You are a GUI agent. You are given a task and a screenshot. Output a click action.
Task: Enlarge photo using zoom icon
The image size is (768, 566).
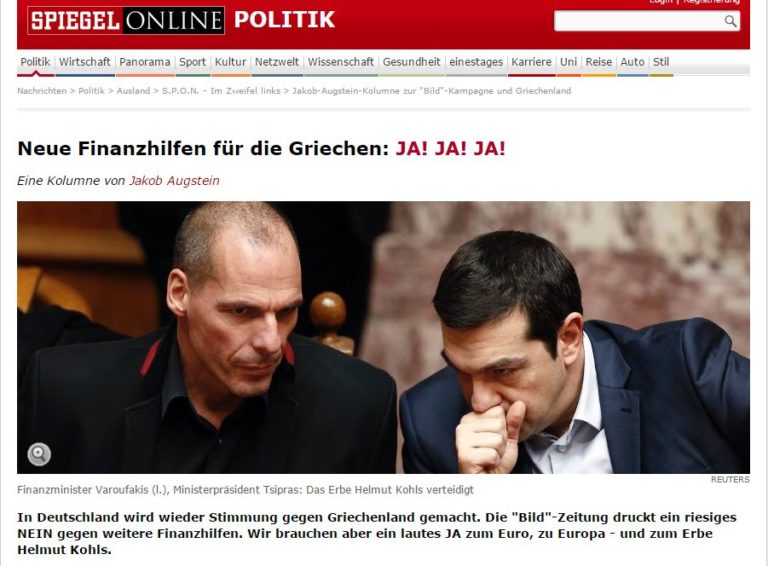coord(39,454)
